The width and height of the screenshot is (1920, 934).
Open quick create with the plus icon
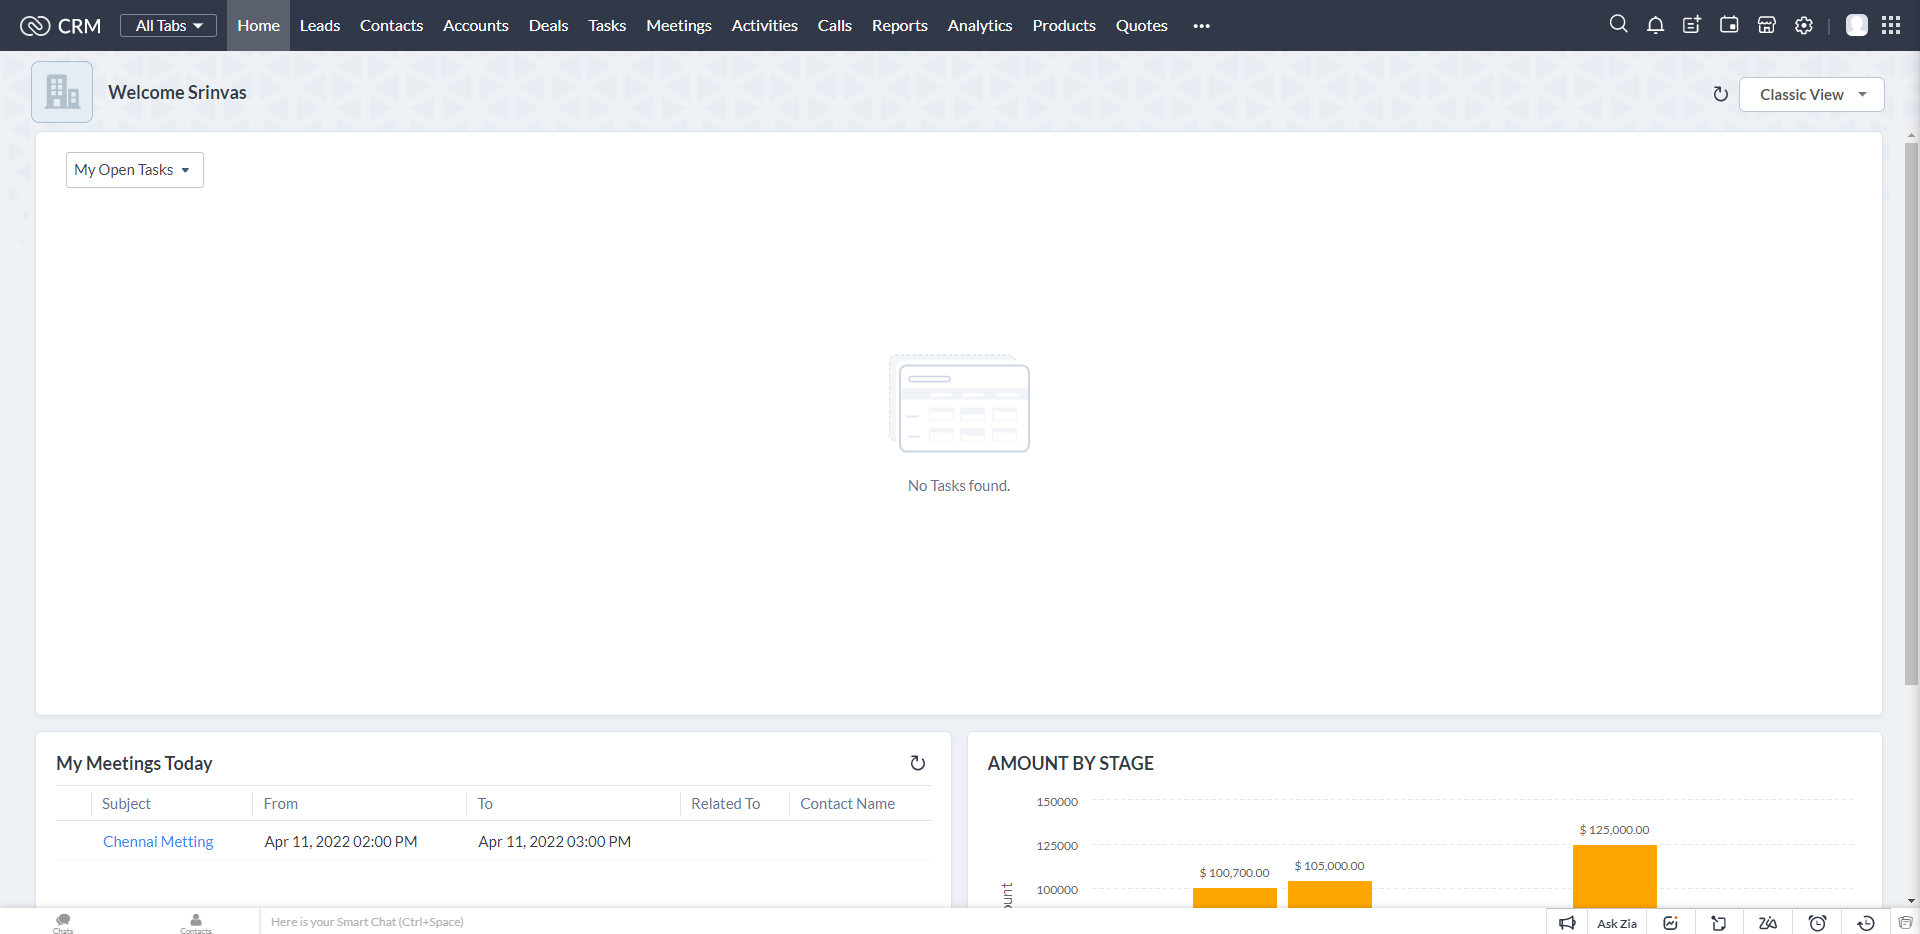1691,24
